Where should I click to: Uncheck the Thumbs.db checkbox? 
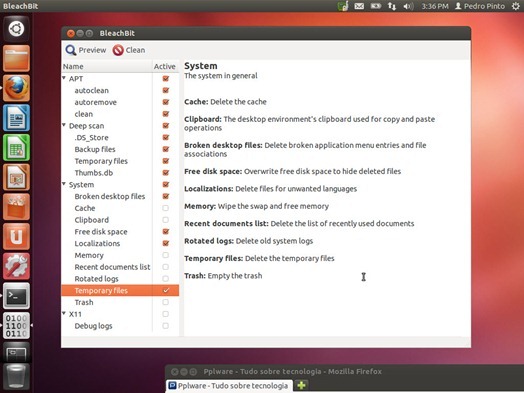pos(166,173)
